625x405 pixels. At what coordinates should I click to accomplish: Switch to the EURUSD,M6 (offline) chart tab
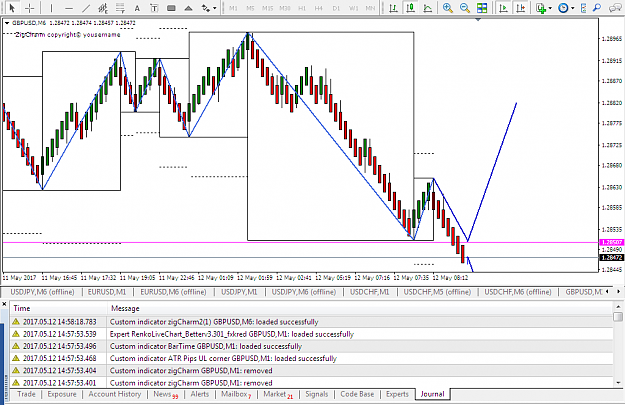tap(173, 292)
